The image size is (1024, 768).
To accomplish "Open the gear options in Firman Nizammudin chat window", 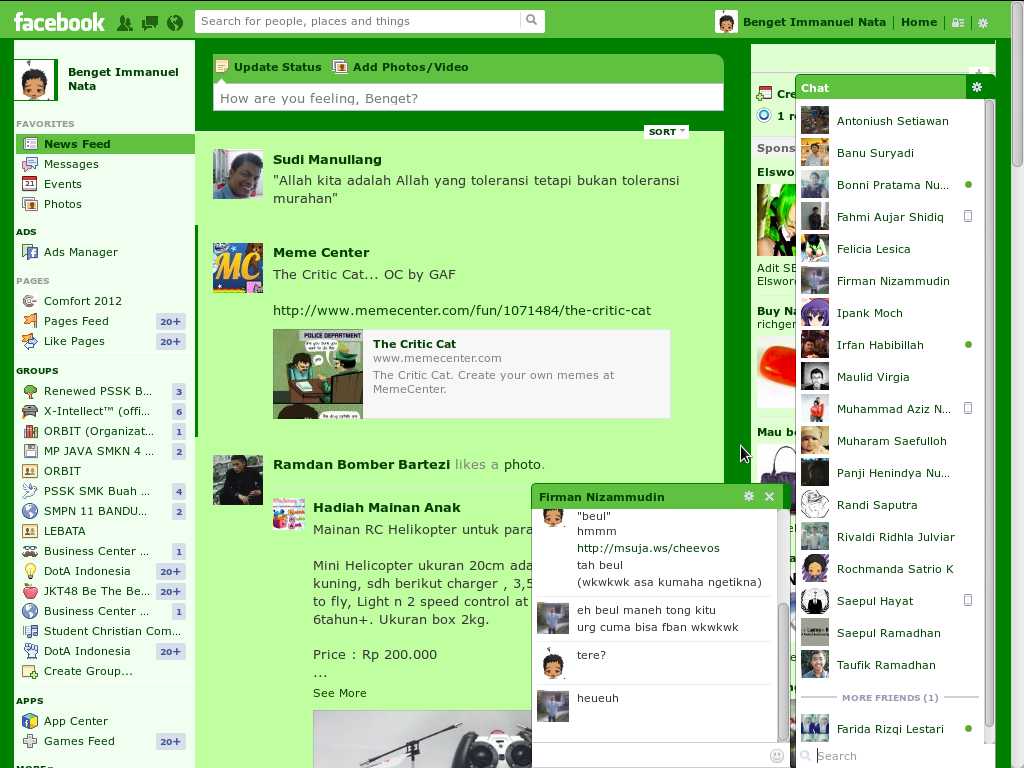I will click(748, 496).
